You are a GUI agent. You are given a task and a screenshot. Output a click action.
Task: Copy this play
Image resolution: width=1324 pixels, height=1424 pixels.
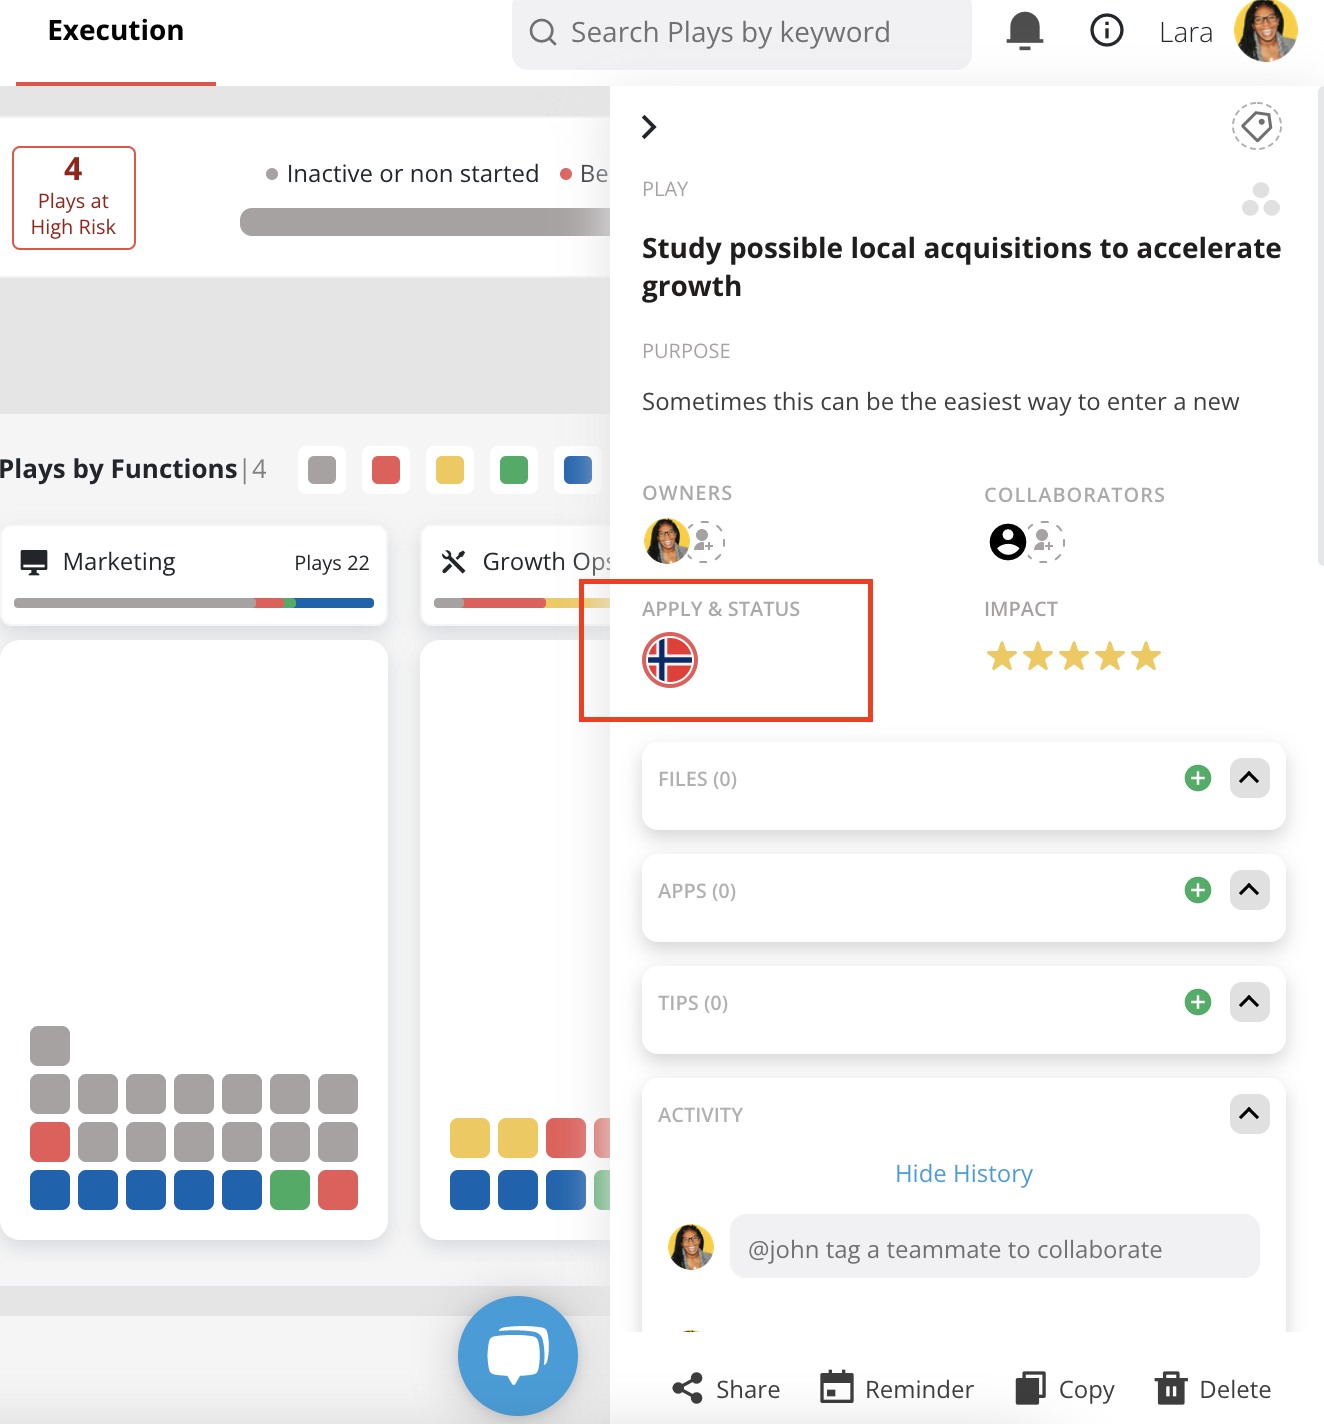pos(1066,1389)
